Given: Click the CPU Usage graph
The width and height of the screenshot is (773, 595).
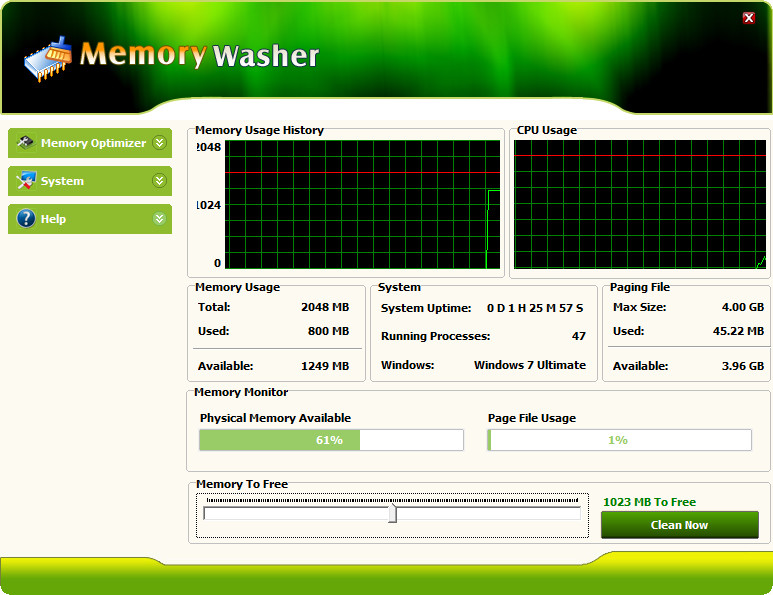Looking at the screenshot, I should click(x=640, y=205).
